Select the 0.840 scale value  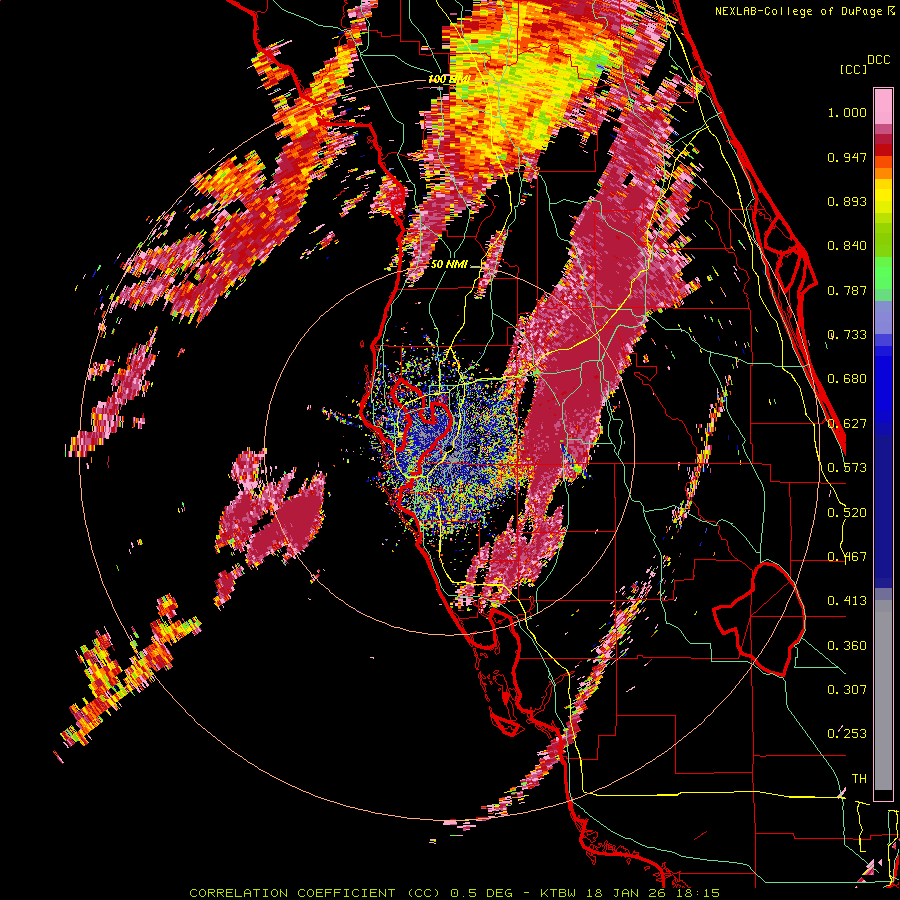pos(847,246)
